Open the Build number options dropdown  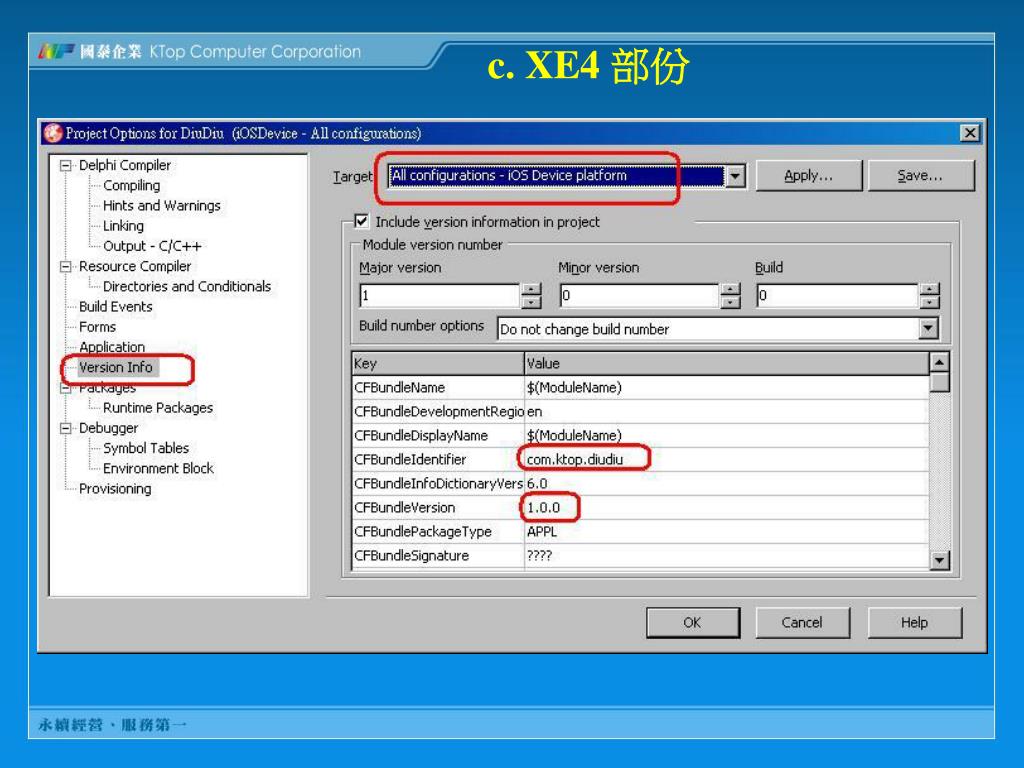[x=928, y=328]
